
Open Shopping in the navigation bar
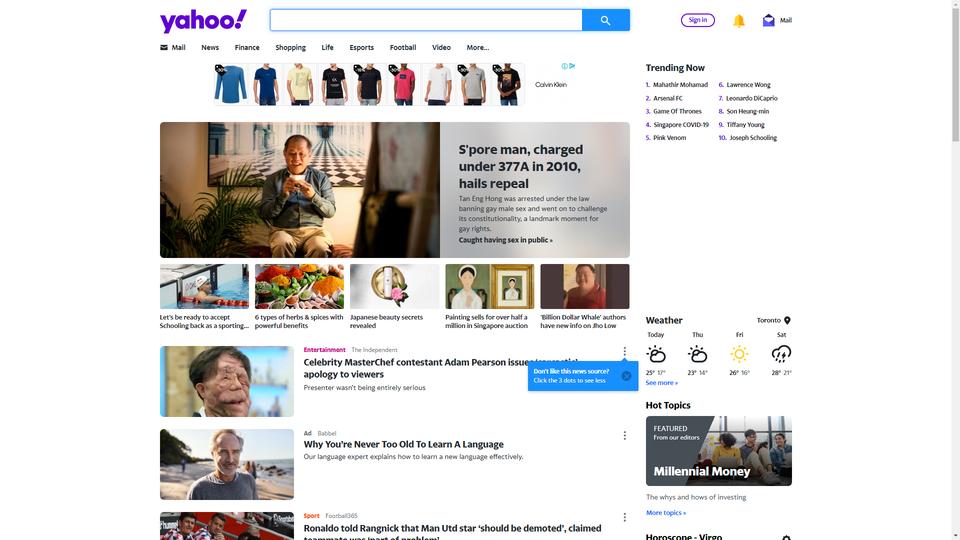pos(290,47)
